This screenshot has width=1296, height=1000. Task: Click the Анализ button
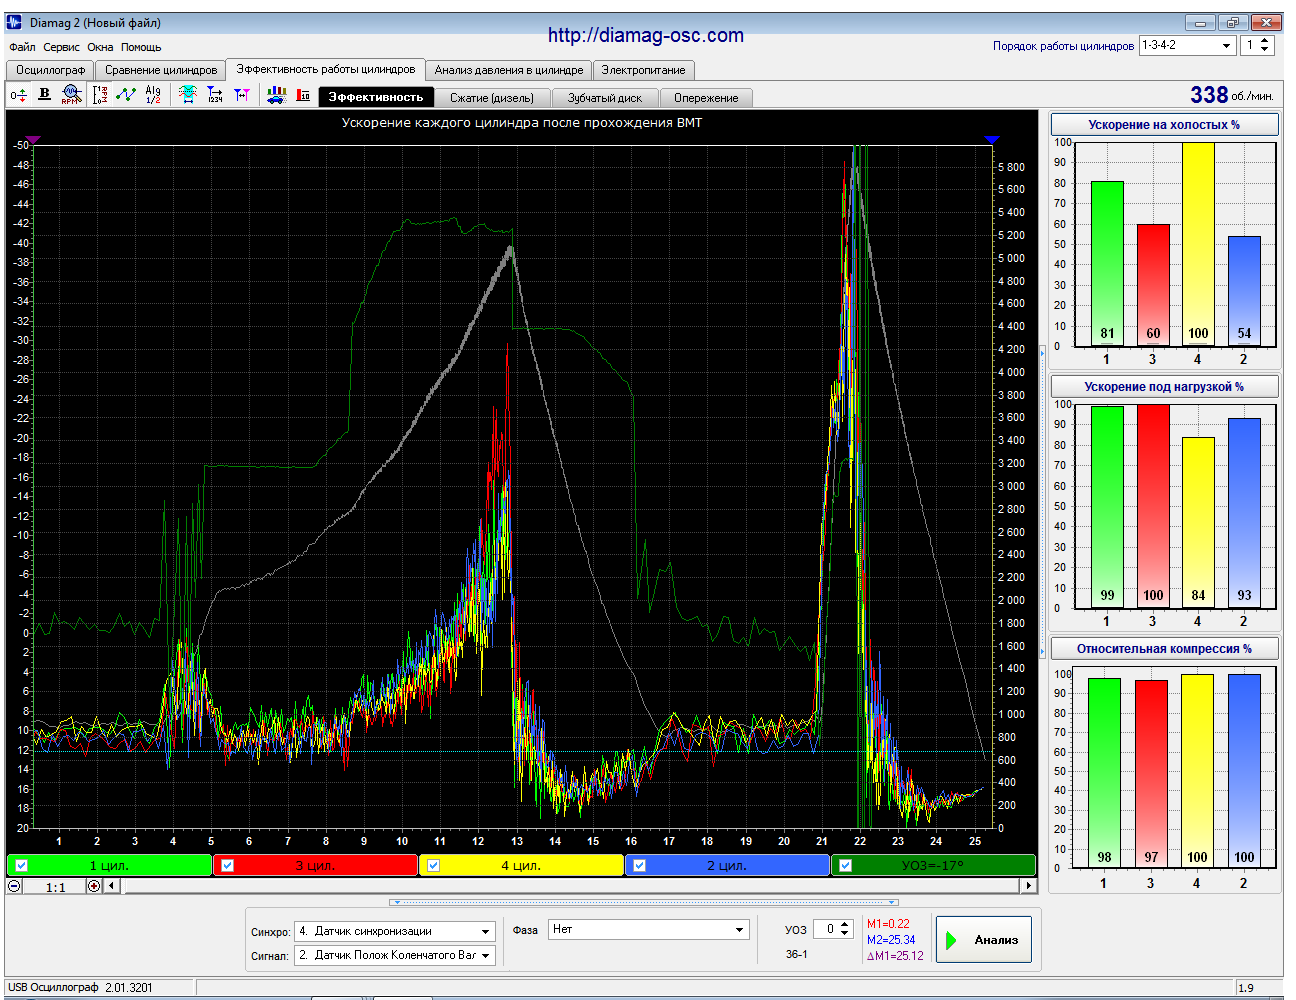click(984, 940)
